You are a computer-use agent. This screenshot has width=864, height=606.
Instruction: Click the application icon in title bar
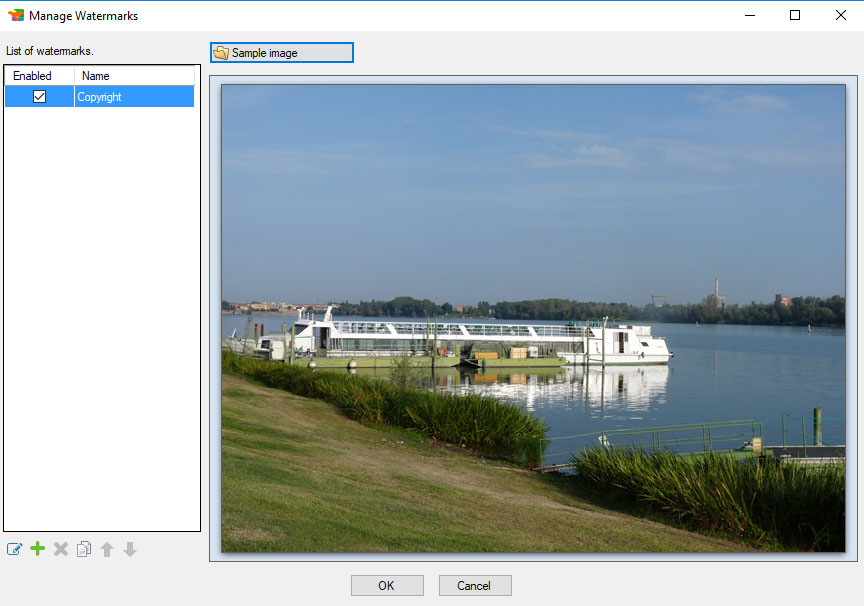pos(15,15)
